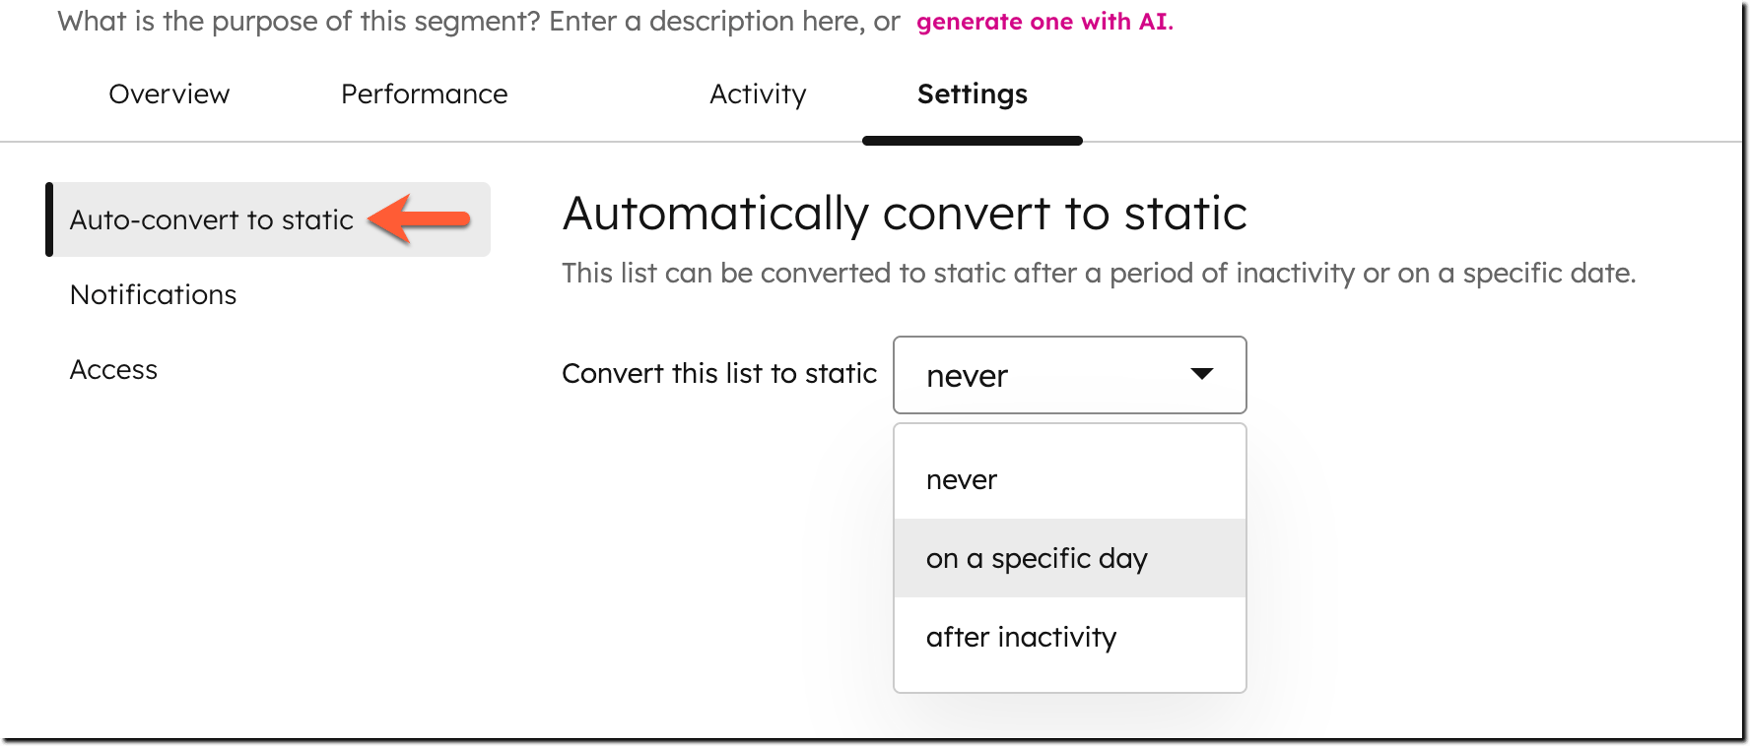Viewport: 1750px width, 746px height.
Task: Switch to the Settings tab
Action: click(971, 95)
